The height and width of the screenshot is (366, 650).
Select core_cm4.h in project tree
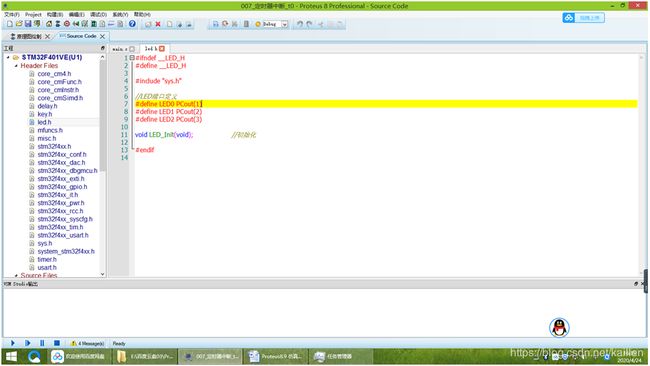tap(54, 74)
